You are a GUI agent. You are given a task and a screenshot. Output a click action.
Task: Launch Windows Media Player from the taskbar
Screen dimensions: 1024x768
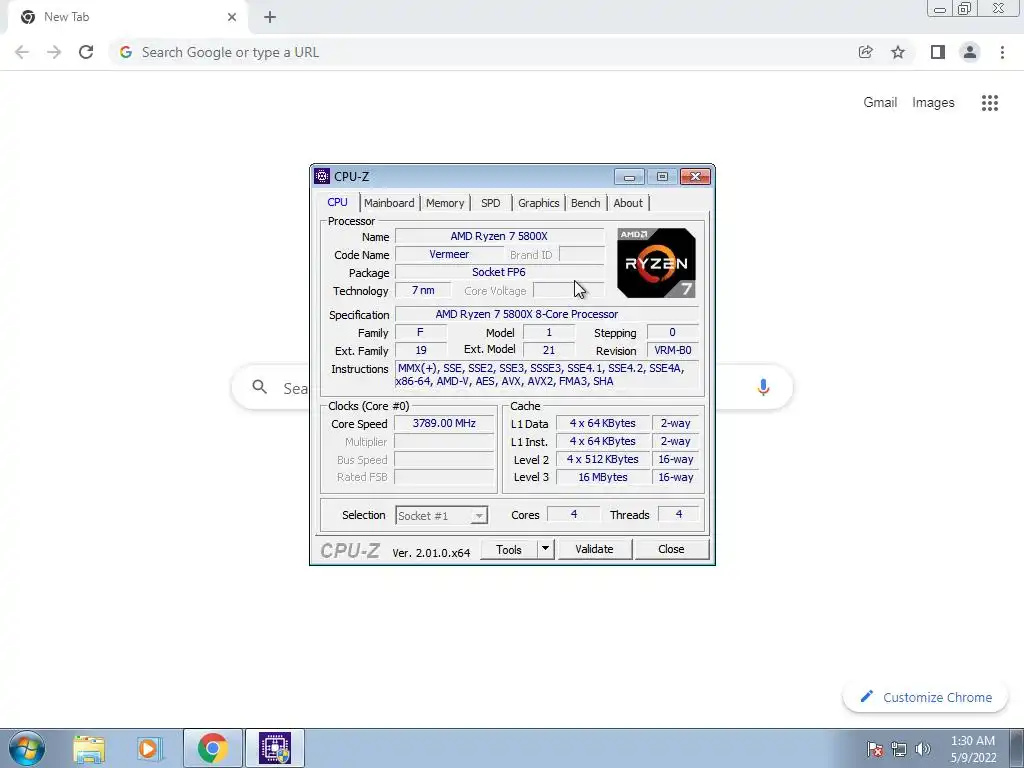pyautogui.click(x=148, y=748)
